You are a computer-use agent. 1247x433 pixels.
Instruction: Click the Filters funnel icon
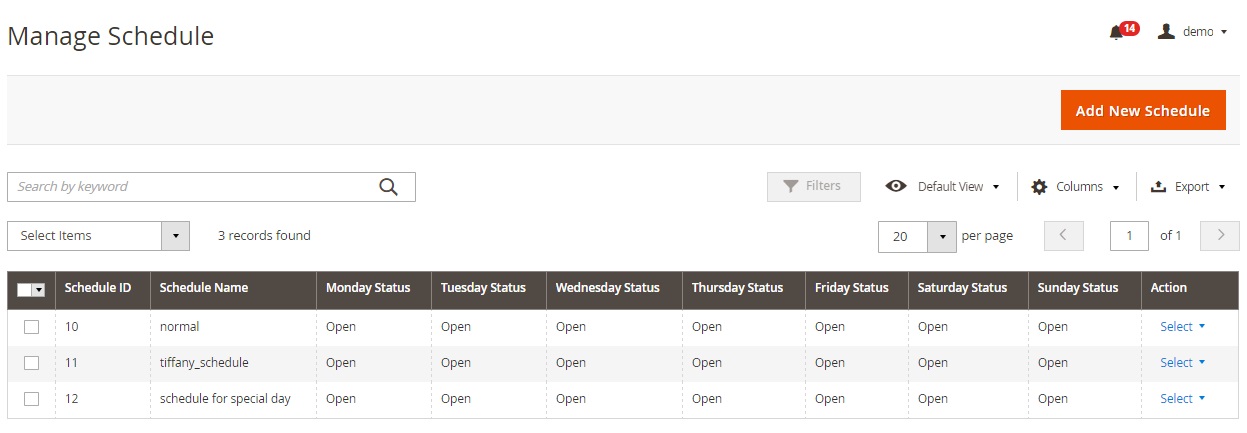tap(791, 186)
